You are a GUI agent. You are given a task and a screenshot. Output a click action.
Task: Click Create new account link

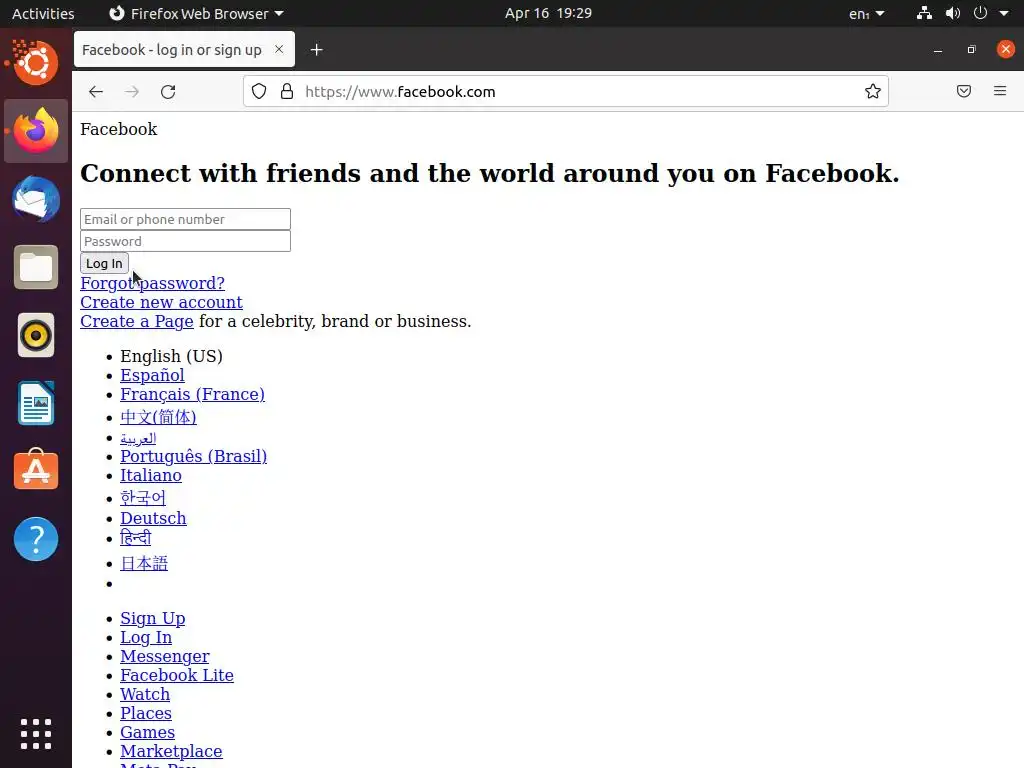coord(161,302)
